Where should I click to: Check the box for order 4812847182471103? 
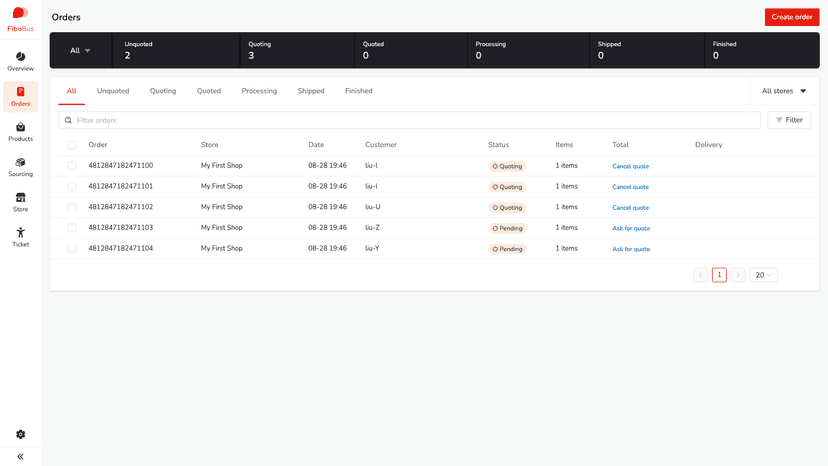click(x=72, y=228)
